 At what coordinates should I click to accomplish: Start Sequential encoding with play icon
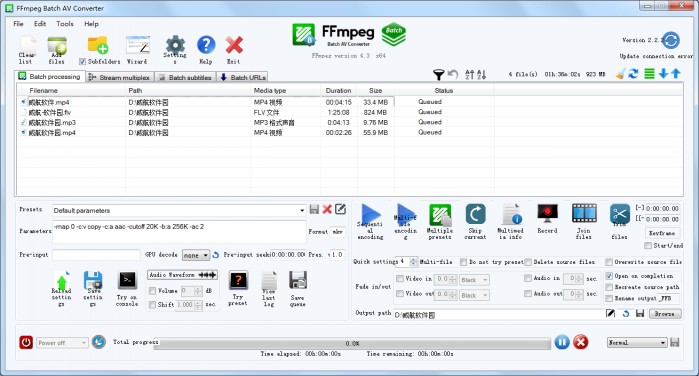[x=370, y=215]
